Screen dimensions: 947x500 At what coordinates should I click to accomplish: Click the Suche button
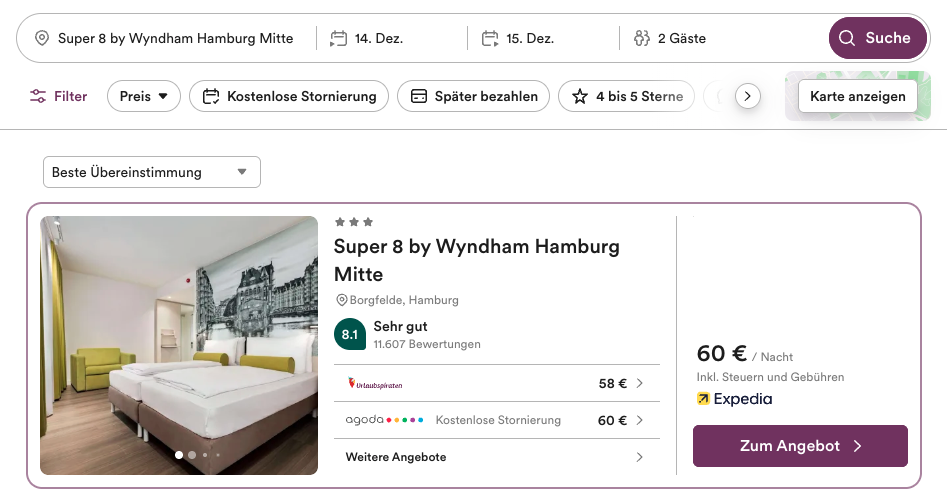point(877,38)
